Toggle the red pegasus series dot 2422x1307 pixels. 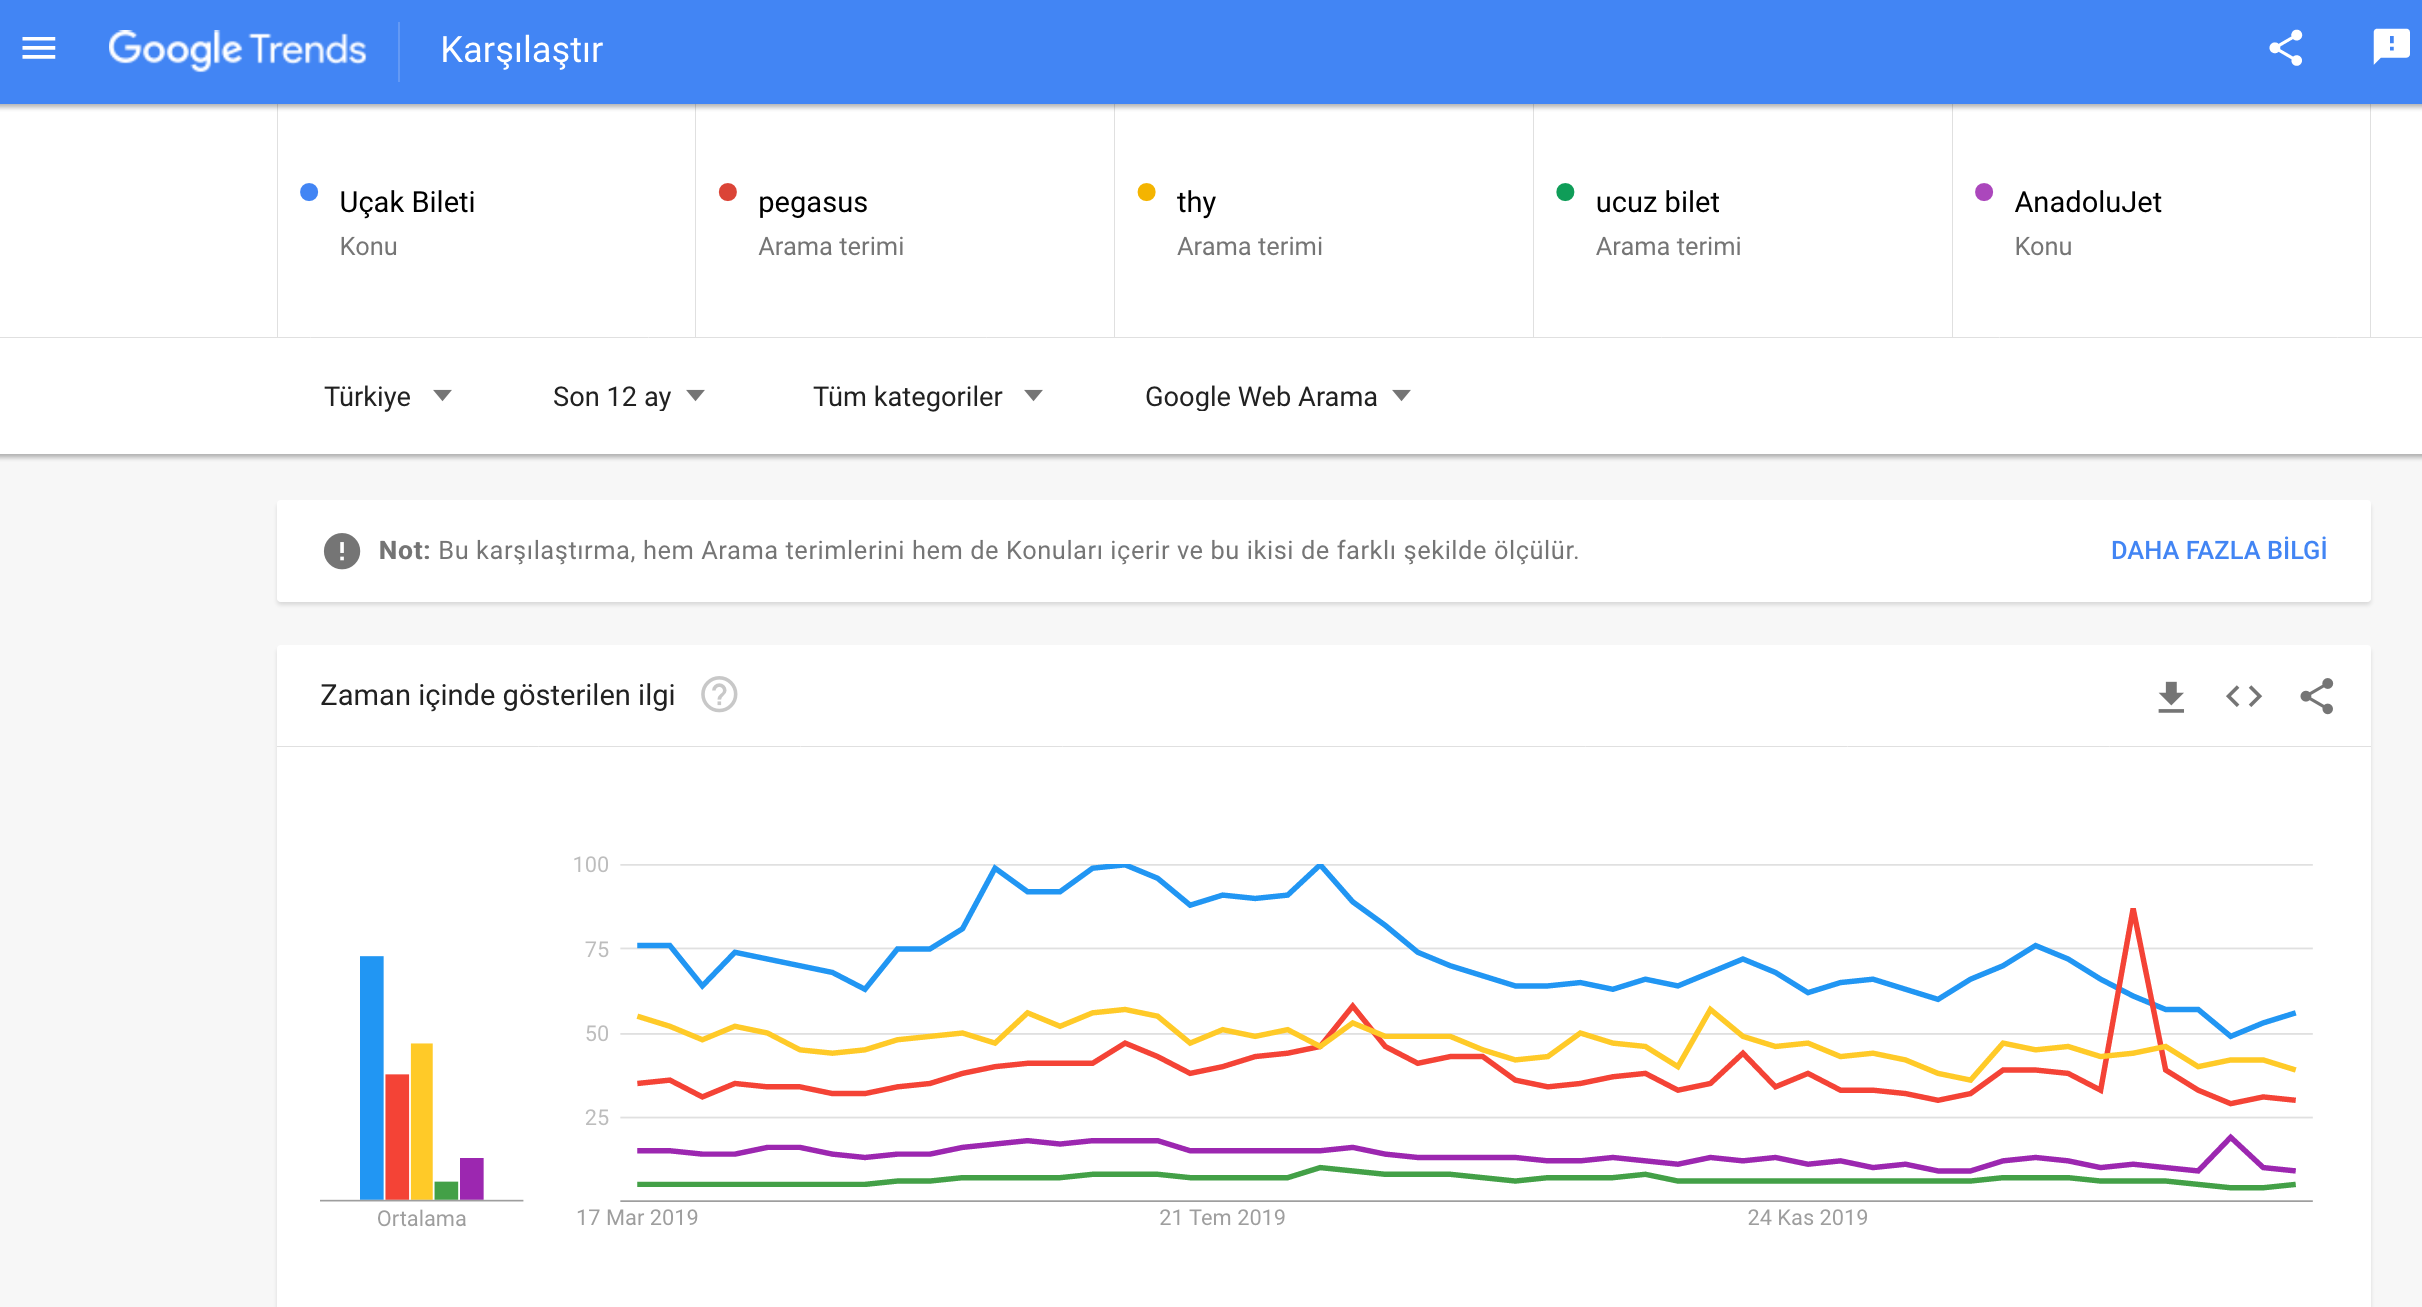727,192
